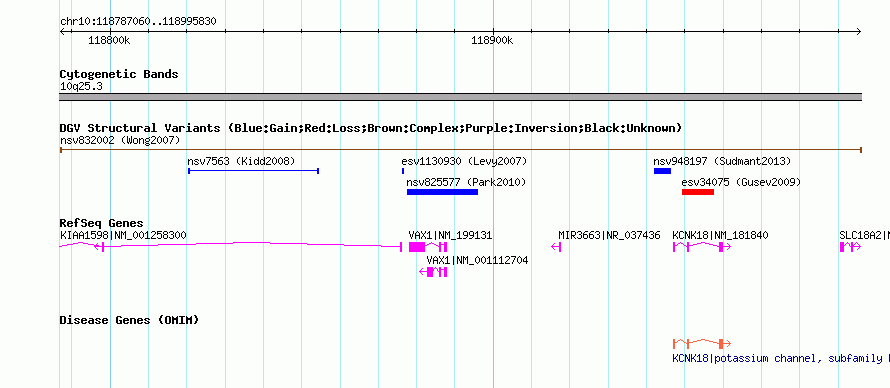Click the DGV Structural Variants track title
The image size is (890, 388).
[x=370, y=128]
